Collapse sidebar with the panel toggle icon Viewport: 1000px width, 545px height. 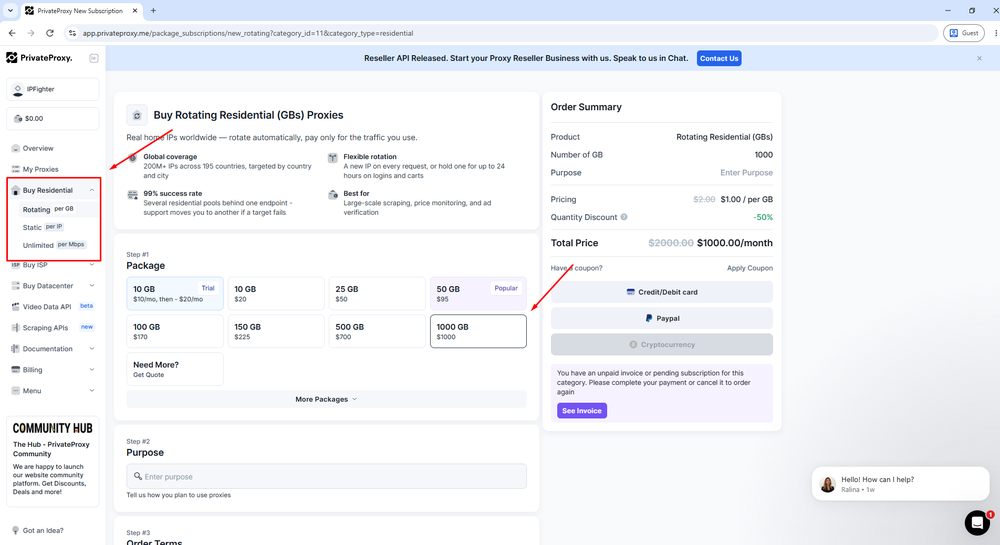coord(94,58)
